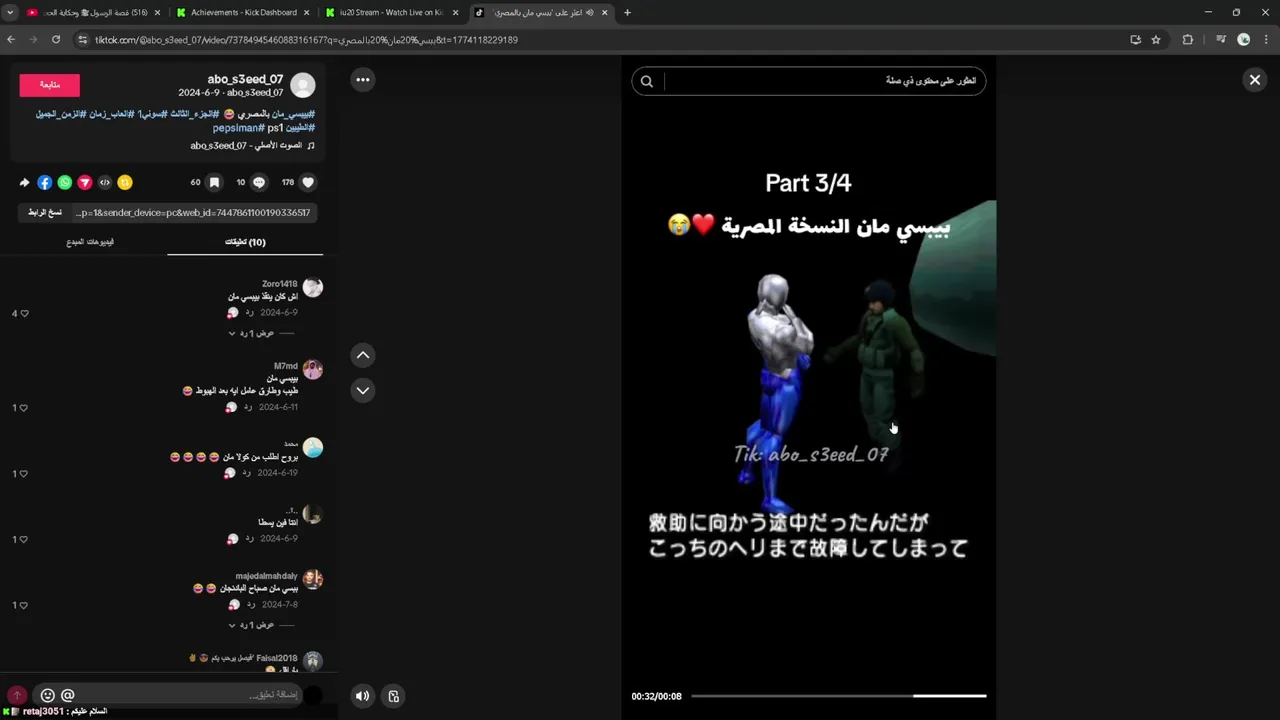Switch to Achievements - Kick Dashboard tab
The height and width of the screenshot is (720, 1280).
(243, 13)
